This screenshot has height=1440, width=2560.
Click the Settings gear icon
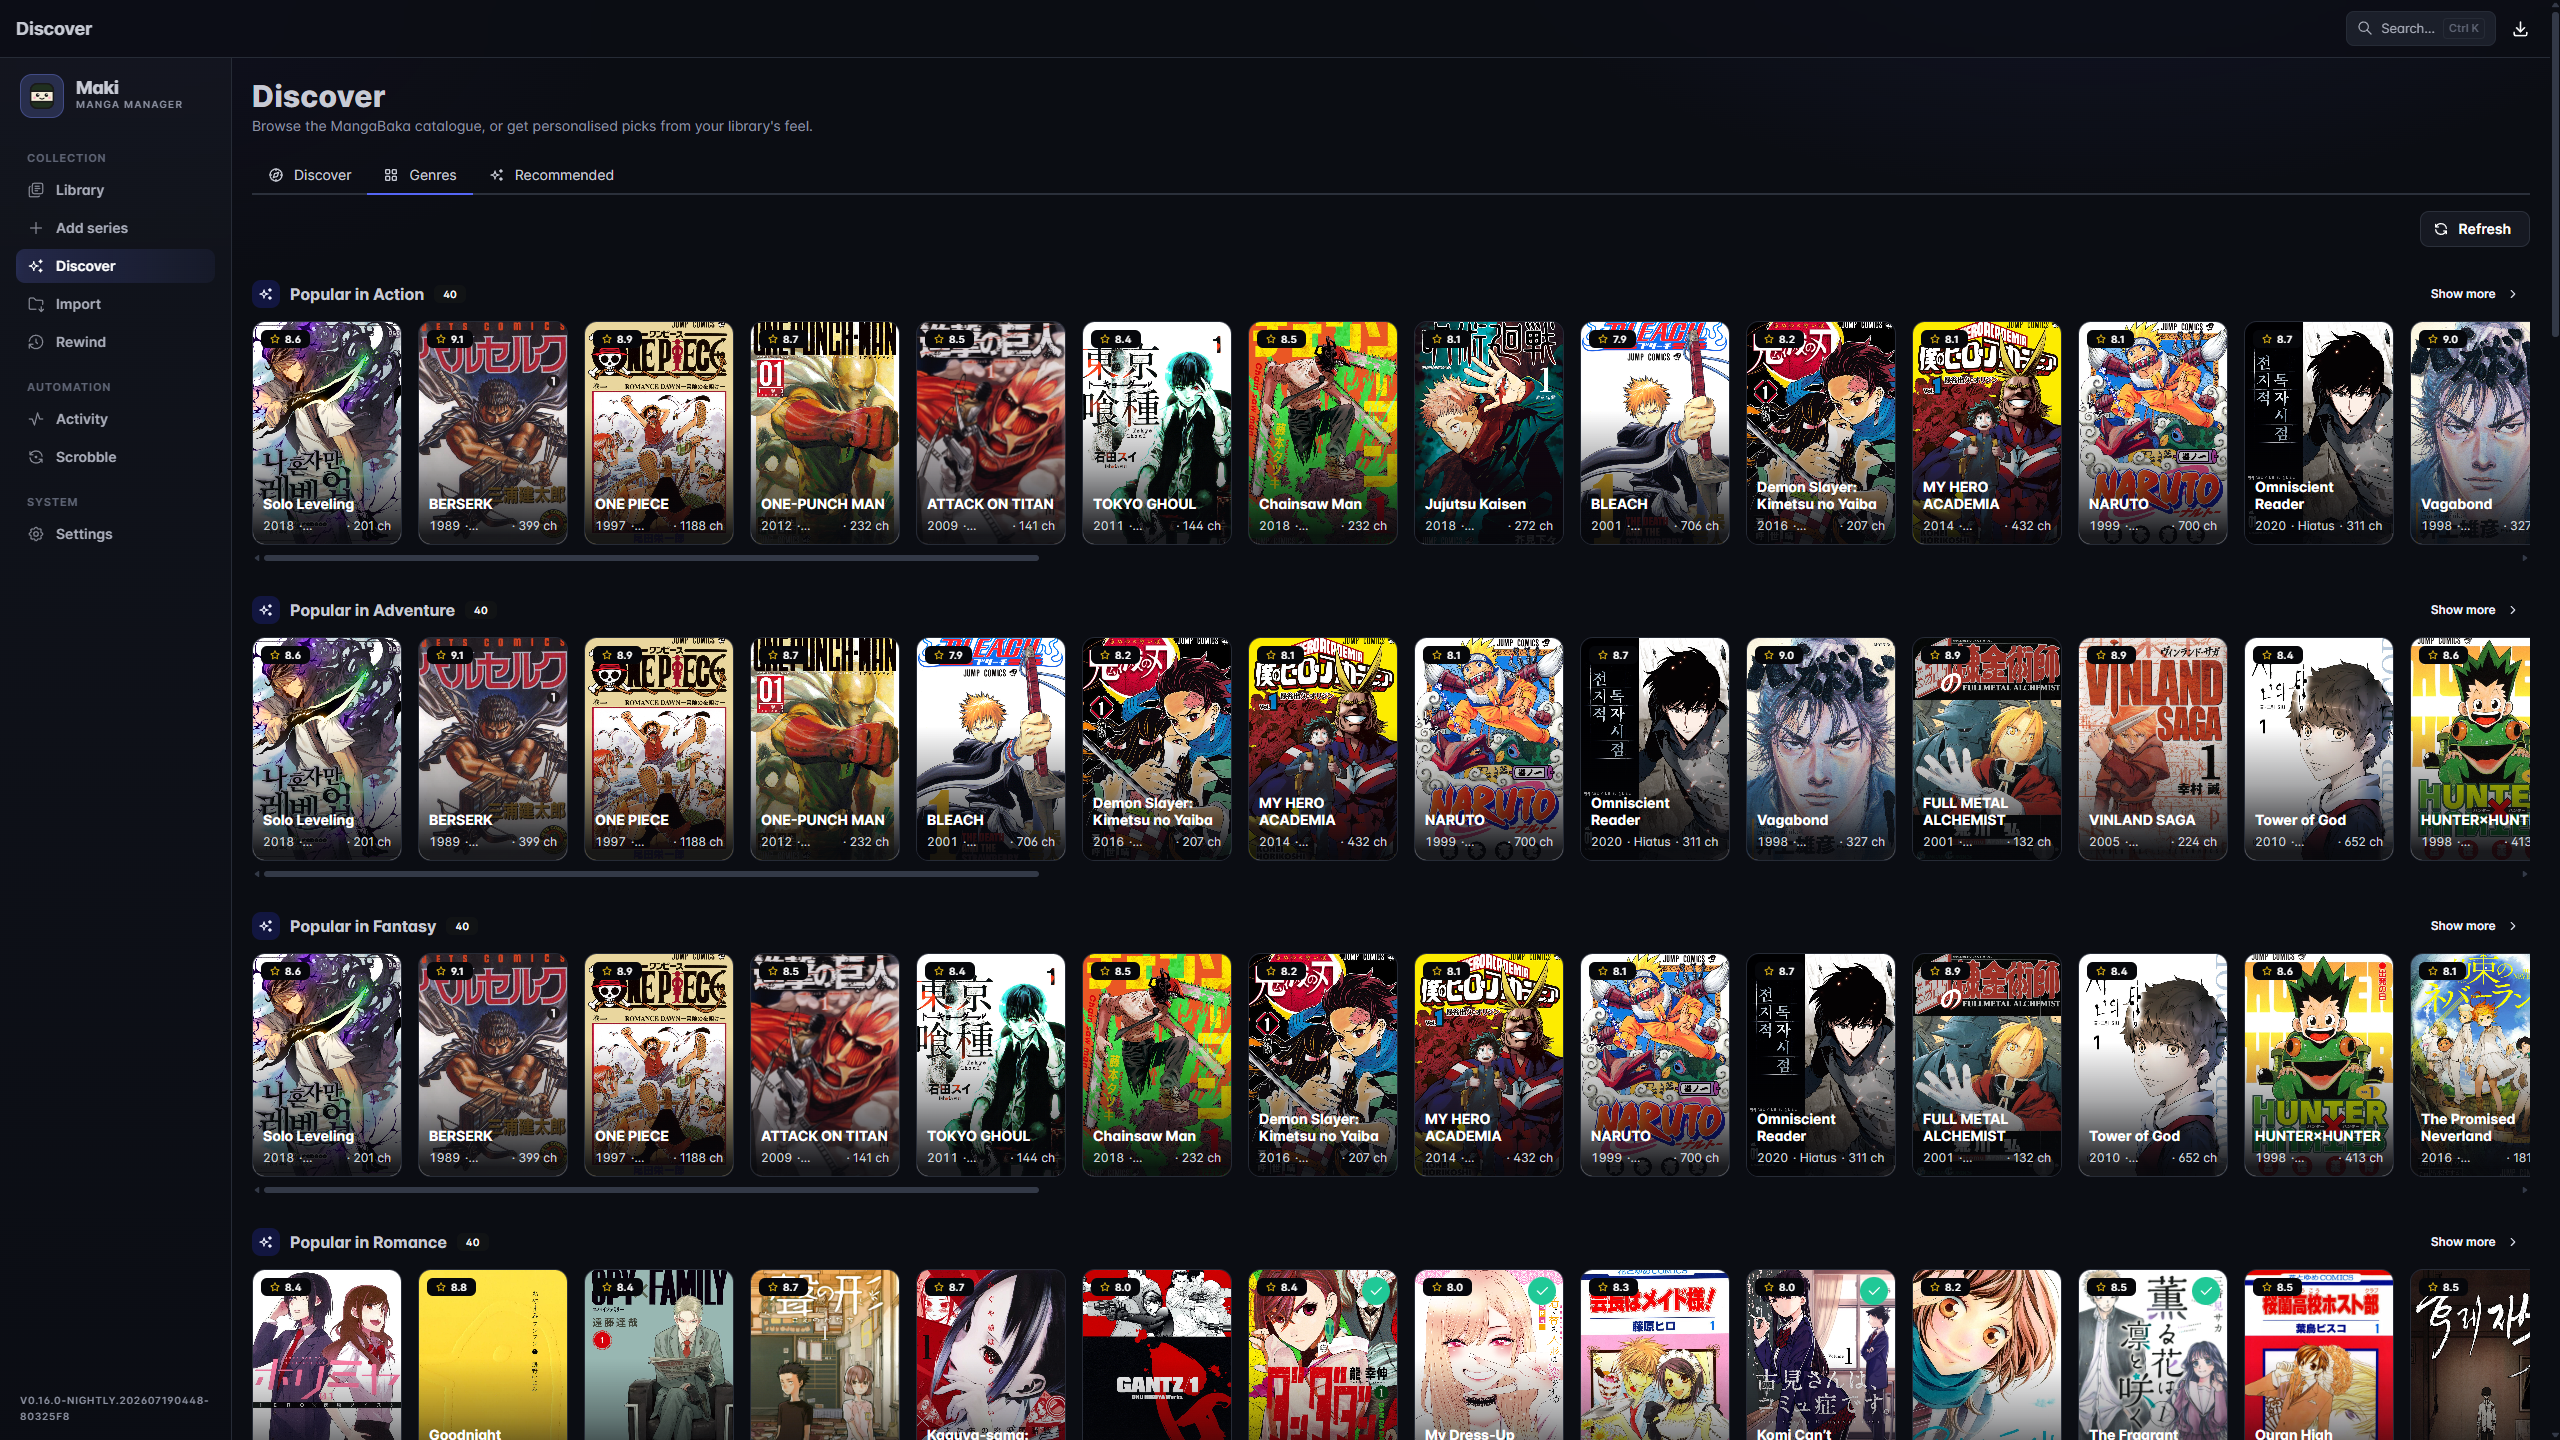(x=36, y=534)
